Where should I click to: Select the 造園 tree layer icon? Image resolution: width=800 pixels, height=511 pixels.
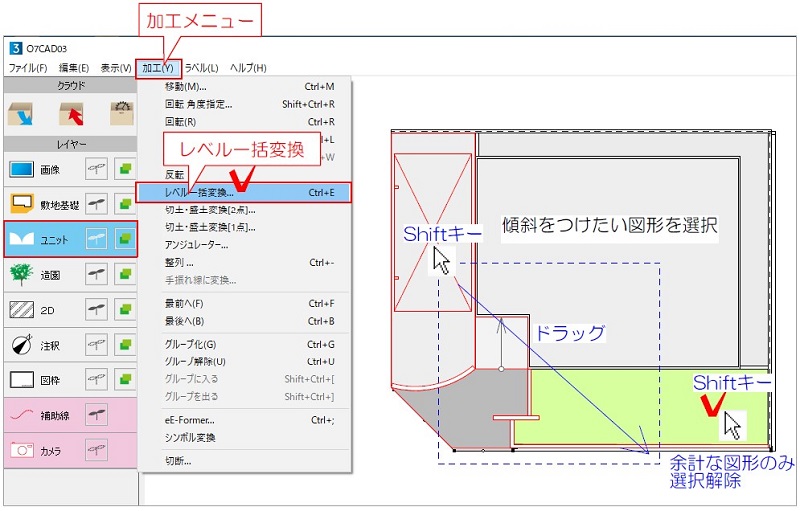point(21,274)
